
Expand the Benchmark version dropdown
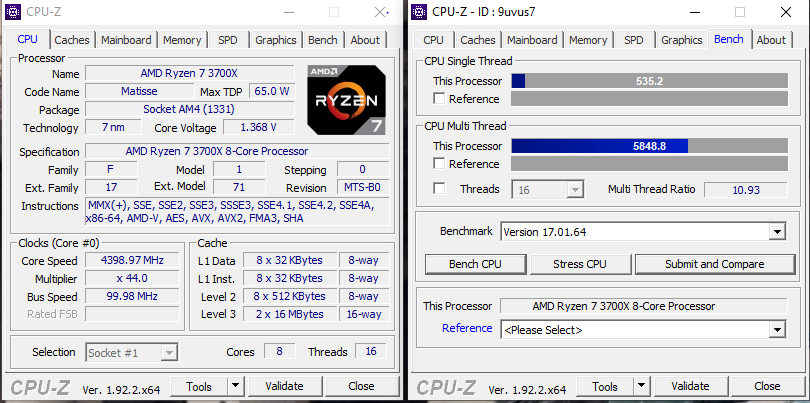[x=777, y=232]
